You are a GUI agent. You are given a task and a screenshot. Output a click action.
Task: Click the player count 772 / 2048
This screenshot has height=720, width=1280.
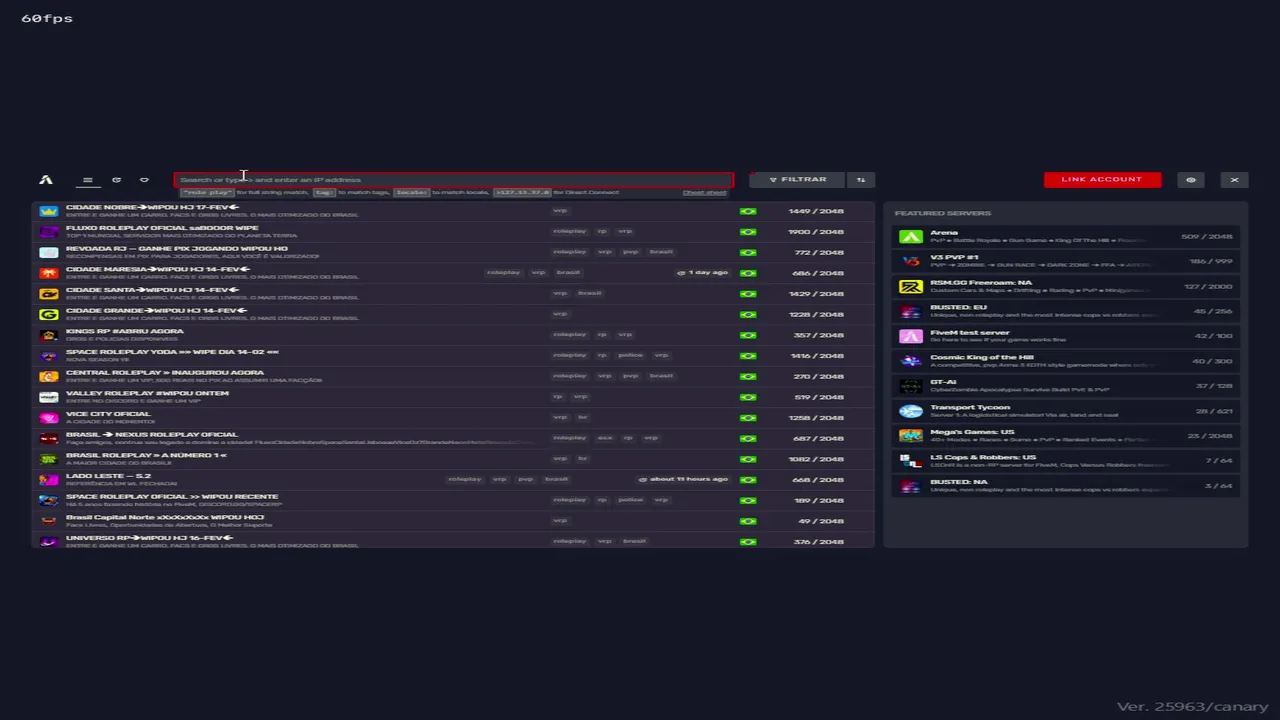818,252
